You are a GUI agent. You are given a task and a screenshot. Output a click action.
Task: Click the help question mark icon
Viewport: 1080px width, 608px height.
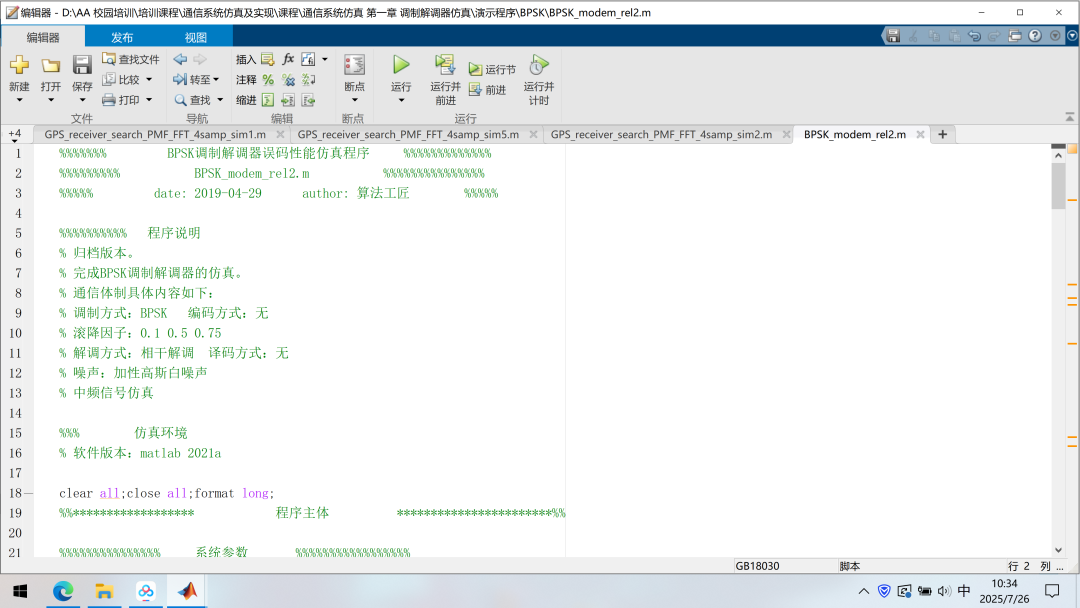pyautogui.click(x=1035, y=36)
